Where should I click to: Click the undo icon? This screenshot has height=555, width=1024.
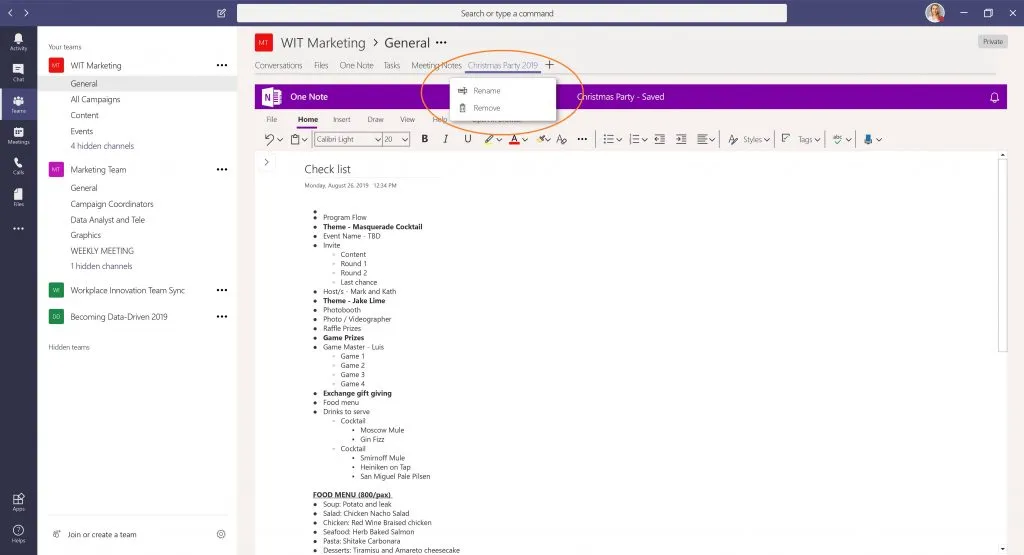click(269, 139)
